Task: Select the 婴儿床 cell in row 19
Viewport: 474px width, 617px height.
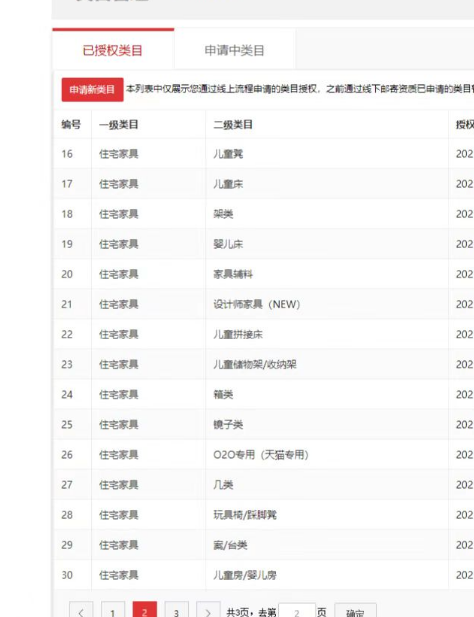Action: 228,244
